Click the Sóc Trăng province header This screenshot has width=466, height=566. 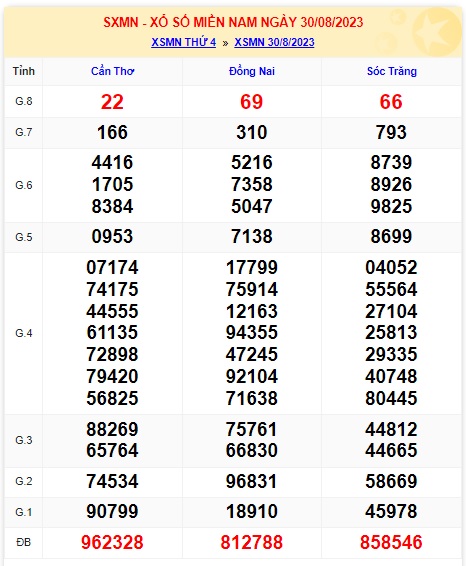[x=392, y=71]
